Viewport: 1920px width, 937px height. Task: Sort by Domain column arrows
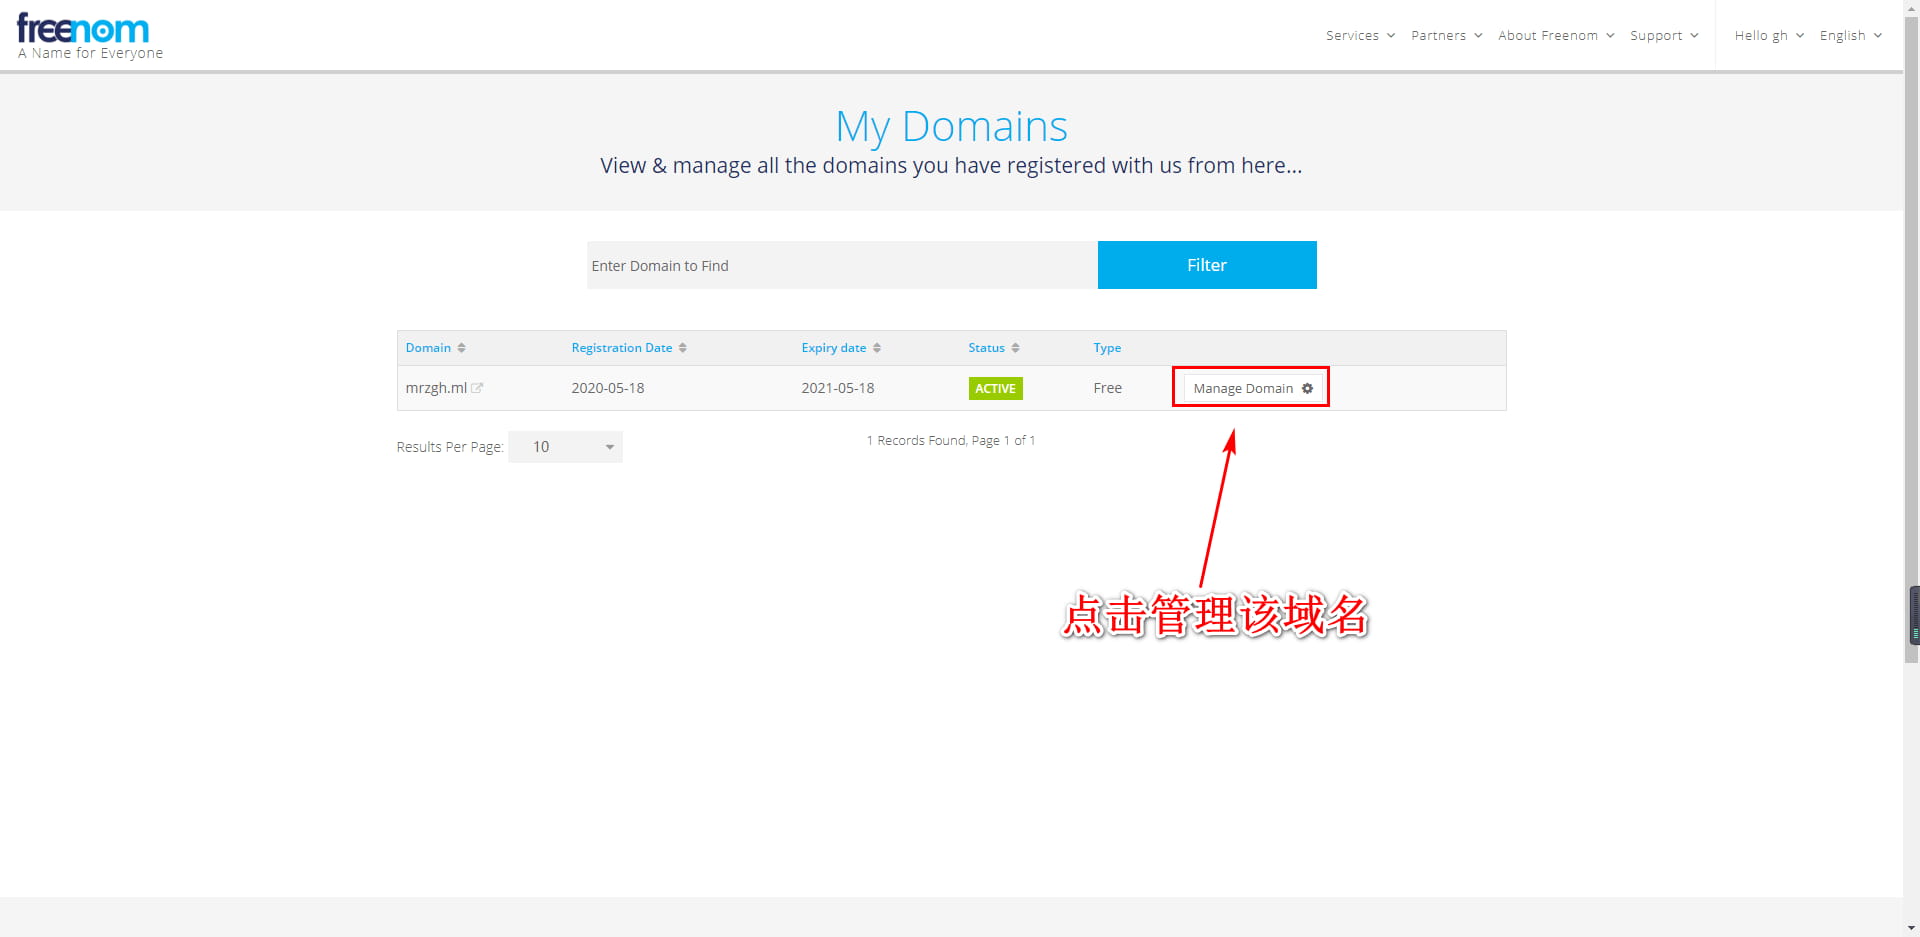[x=461, y=348]
